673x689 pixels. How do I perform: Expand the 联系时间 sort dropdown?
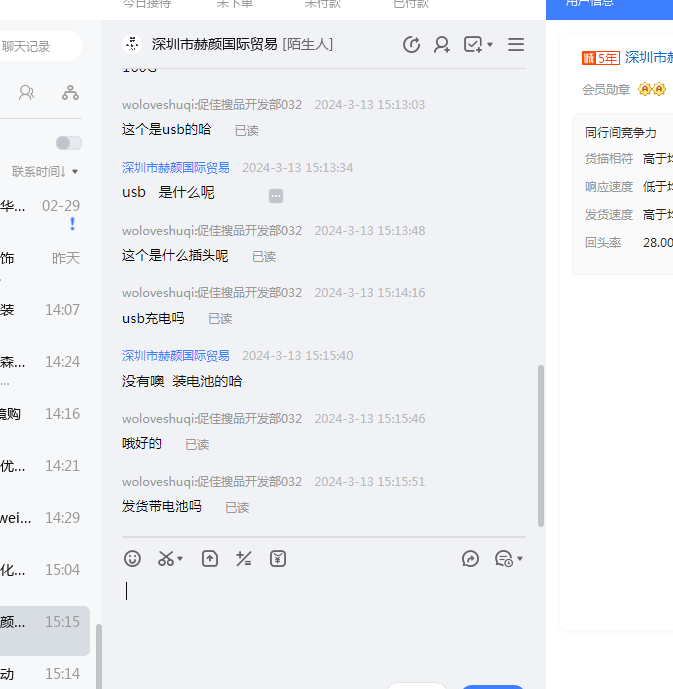pyautogui.click(x=45, y=172)
